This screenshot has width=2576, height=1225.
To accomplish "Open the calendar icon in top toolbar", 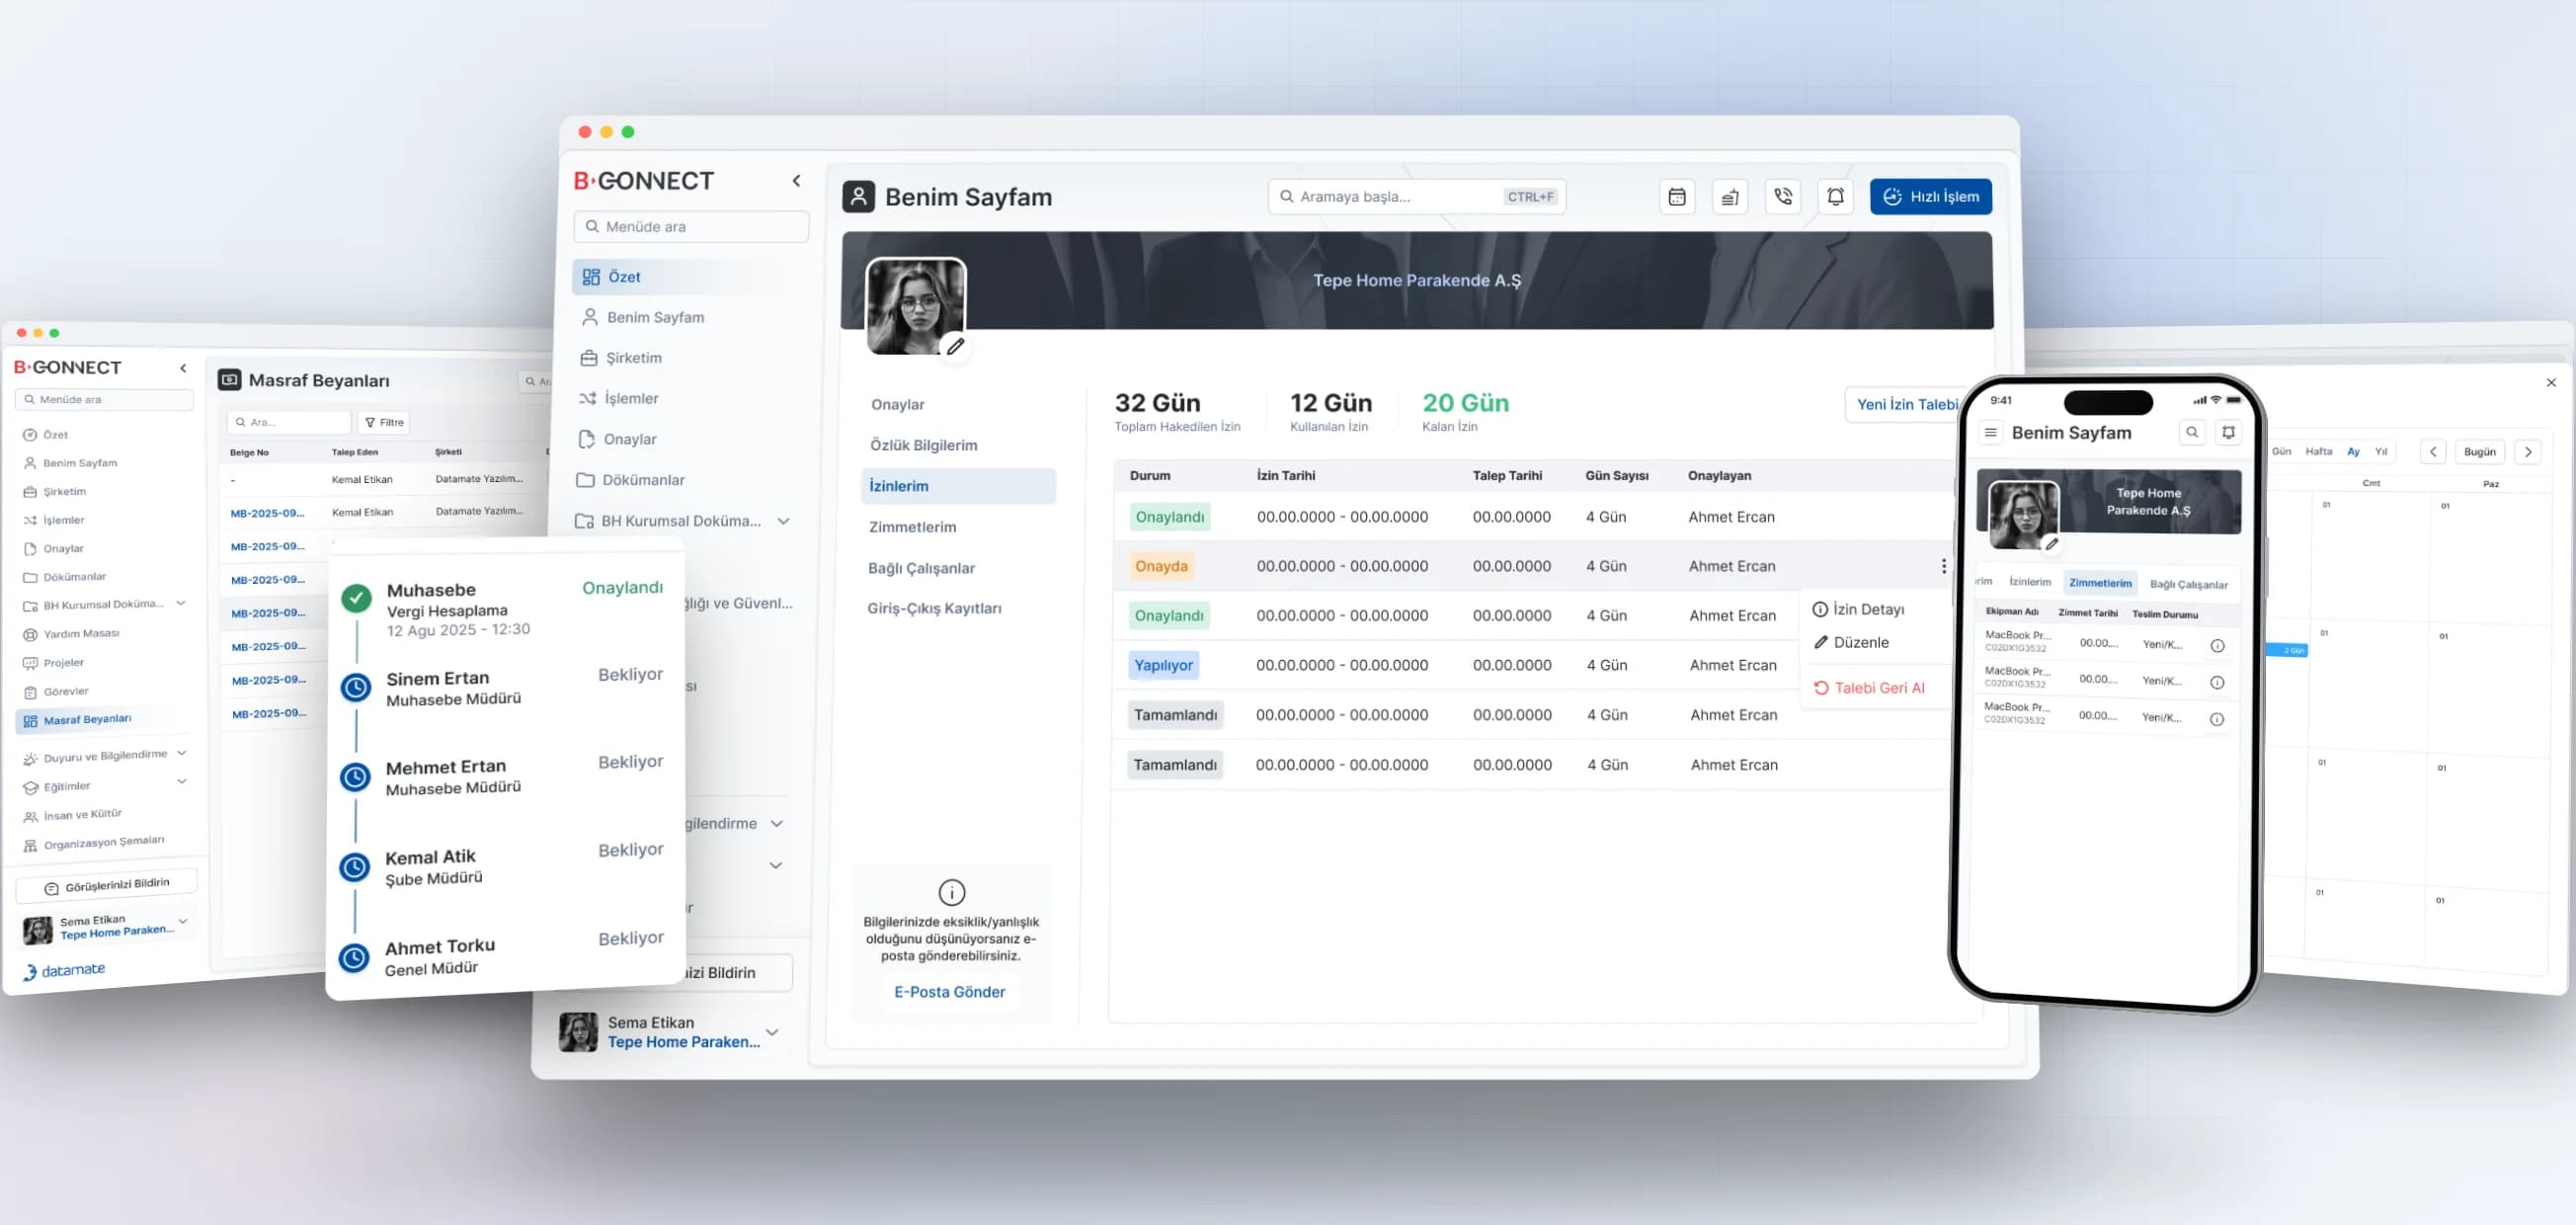I will [1677, 197].
